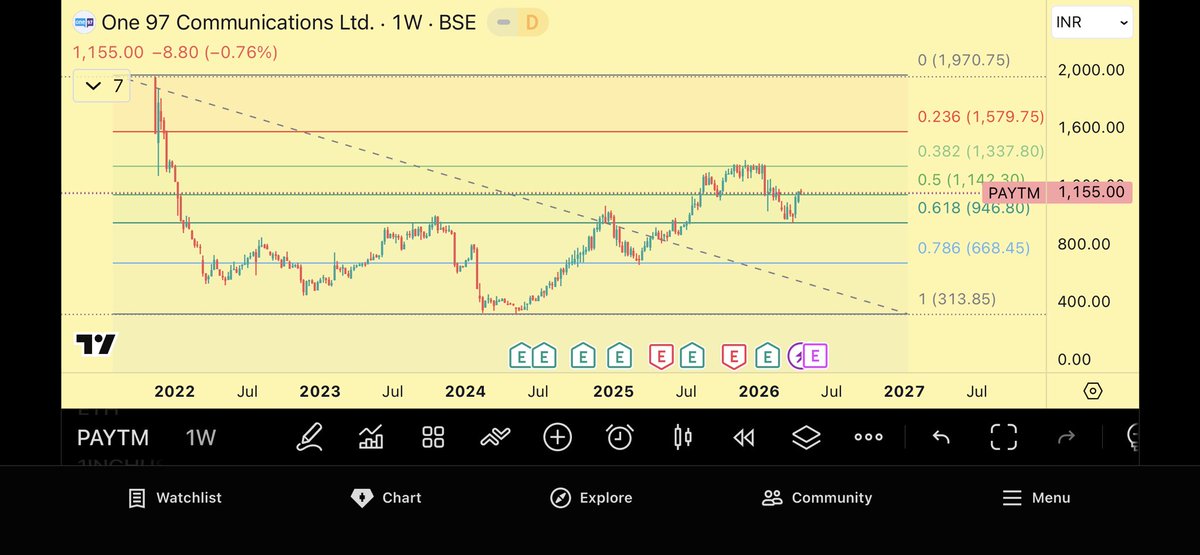
Task: Undo the last action with the undo arrow
Action: tap(940, 437)
